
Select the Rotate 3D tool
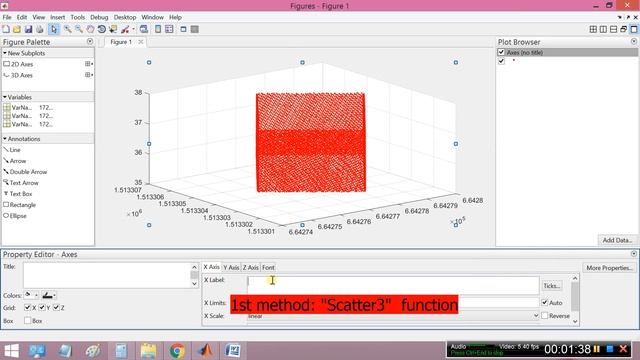tap(102, 29)
